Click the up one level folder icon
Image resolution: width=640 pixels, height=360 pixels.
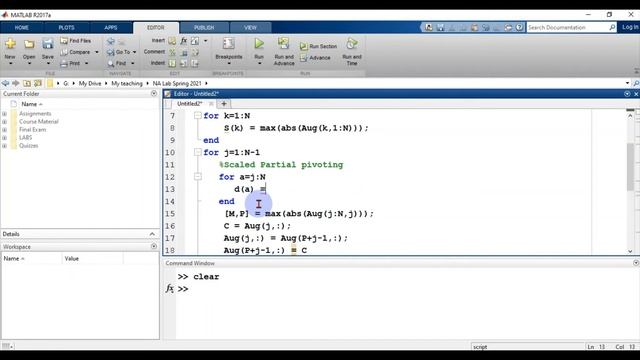pos(27,83)
